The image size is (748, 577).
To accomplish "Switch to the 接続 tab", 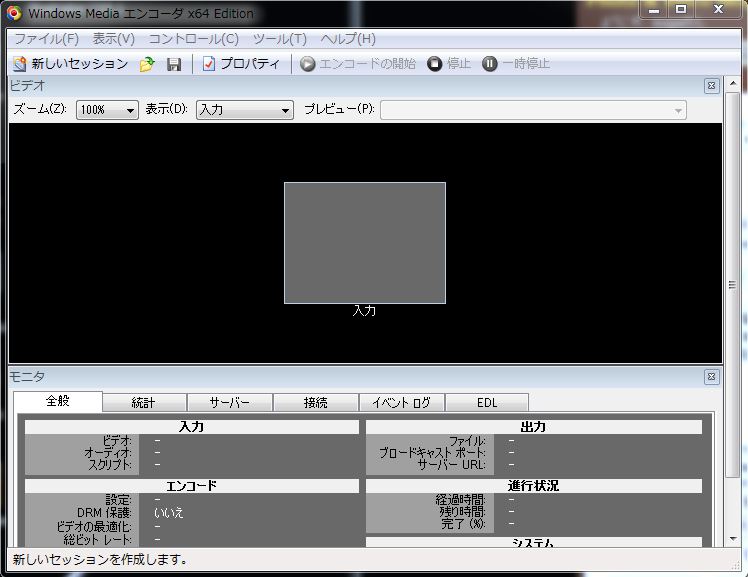I will coord(316,402).
